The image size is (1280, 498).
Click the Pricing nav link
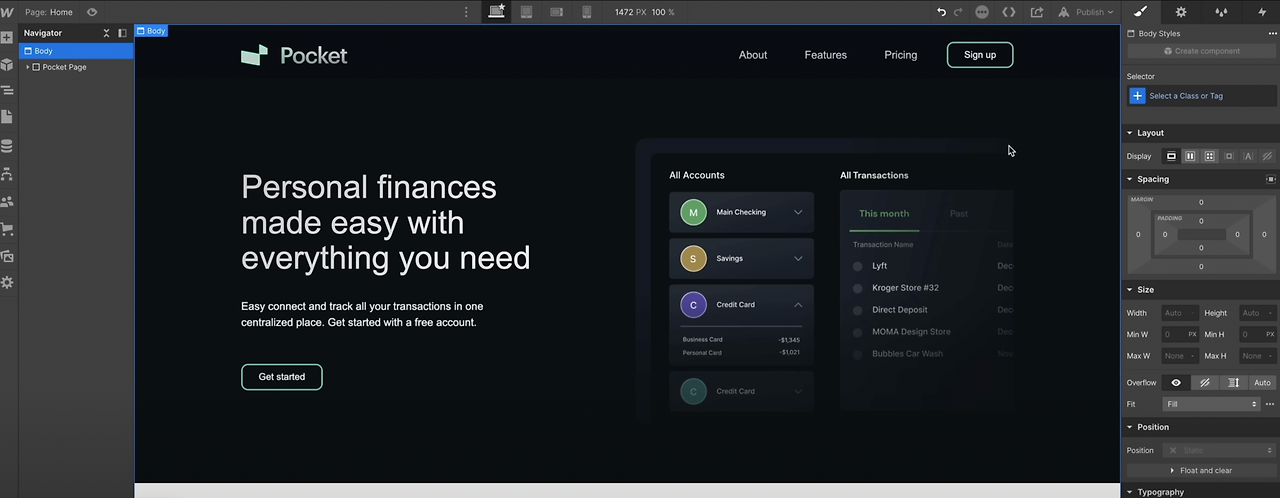(x=901, y=55)
